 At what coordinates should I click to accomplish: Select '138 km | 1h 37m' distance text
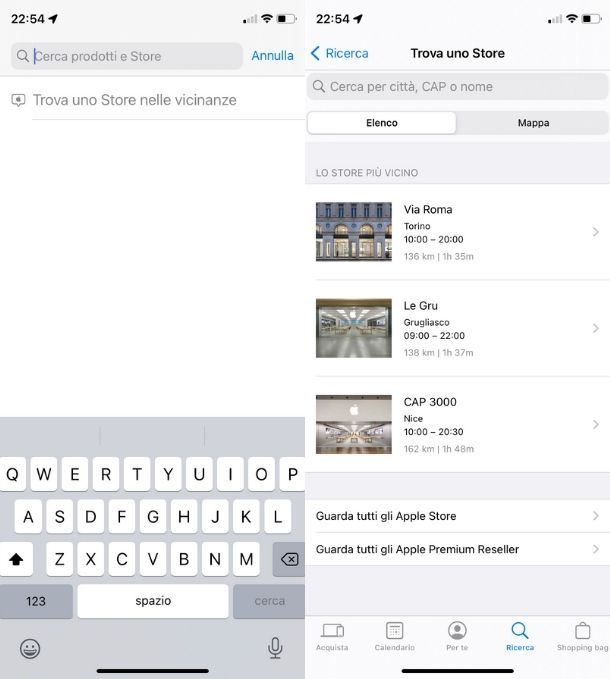coord(439,352)
